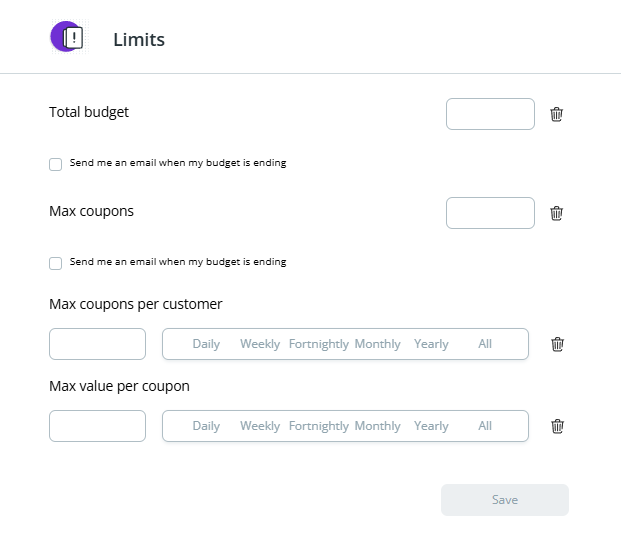This screenshot has height=548, width=621.
Task: Remove the Max value per coupon limit
Action: coord(557,426)
